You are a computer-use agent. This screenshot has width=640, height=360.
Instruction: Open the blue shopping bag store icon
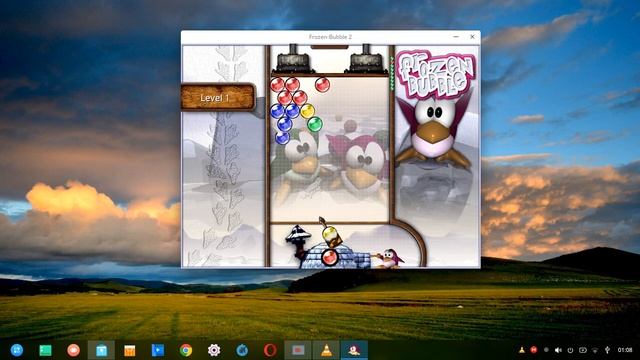click(x=101, y=350)
